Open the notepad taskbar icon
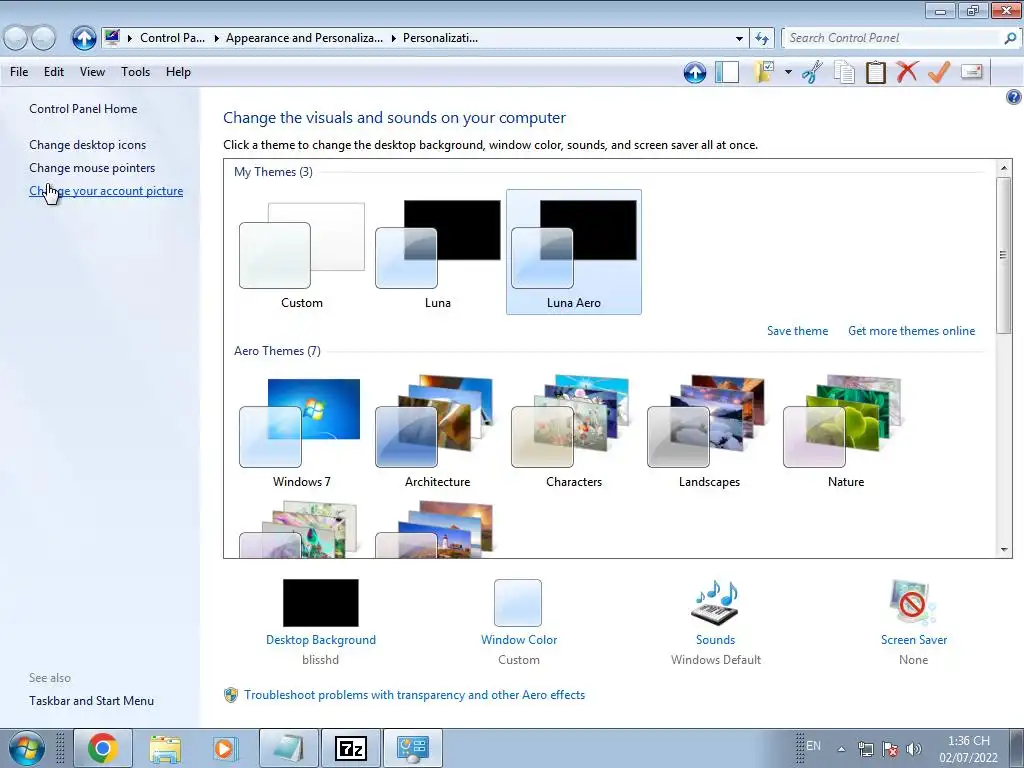This screenshot has width=1024, height=768. 289,748
